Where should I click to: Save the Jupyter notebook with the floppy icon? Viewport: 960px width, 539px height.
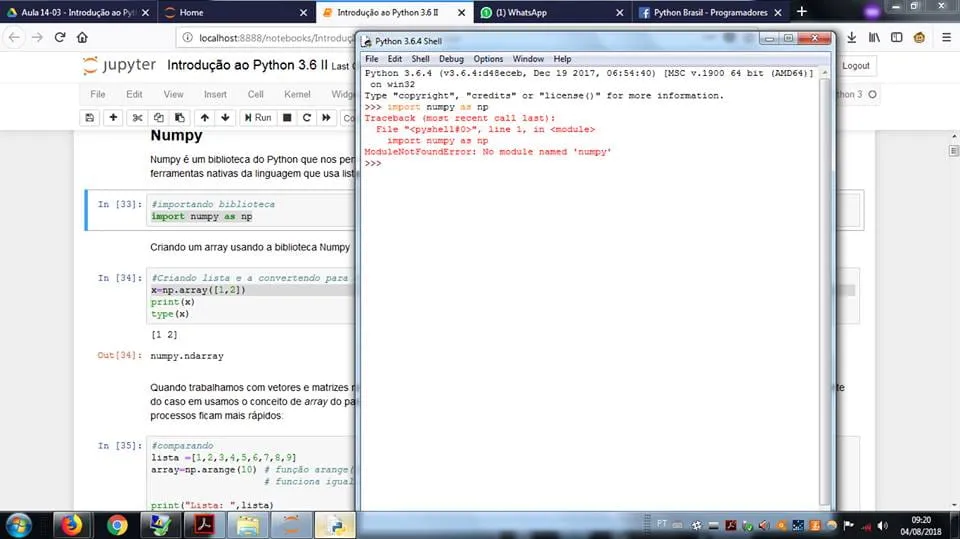90,117
